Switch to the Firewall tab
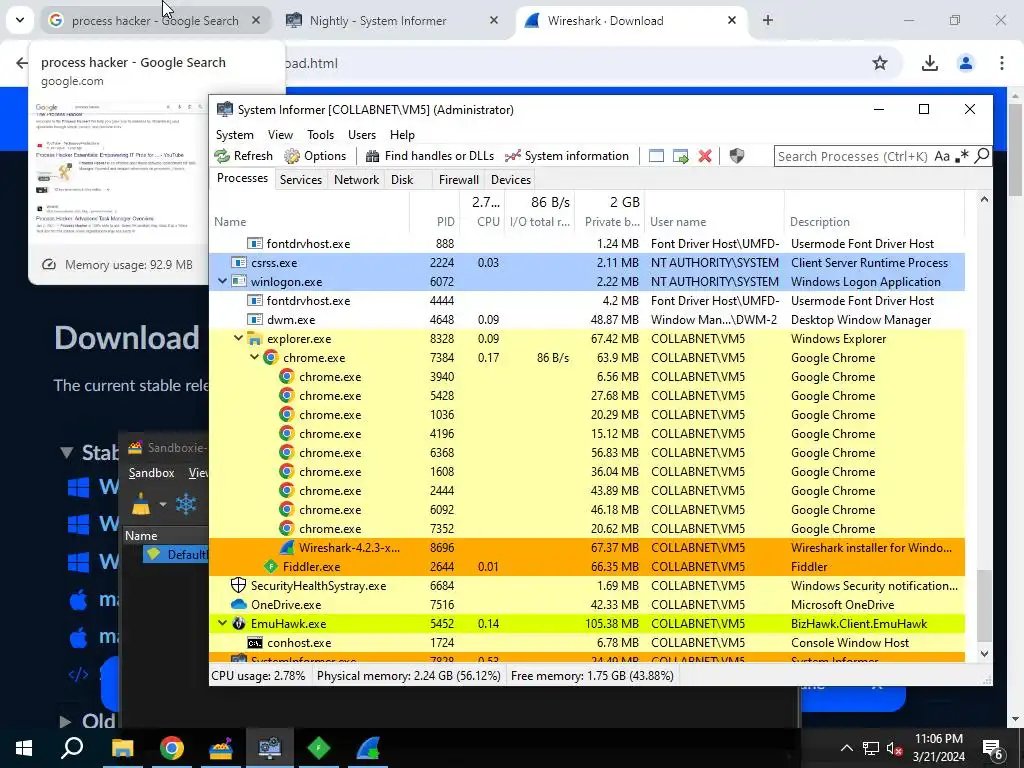 (458, 180)
